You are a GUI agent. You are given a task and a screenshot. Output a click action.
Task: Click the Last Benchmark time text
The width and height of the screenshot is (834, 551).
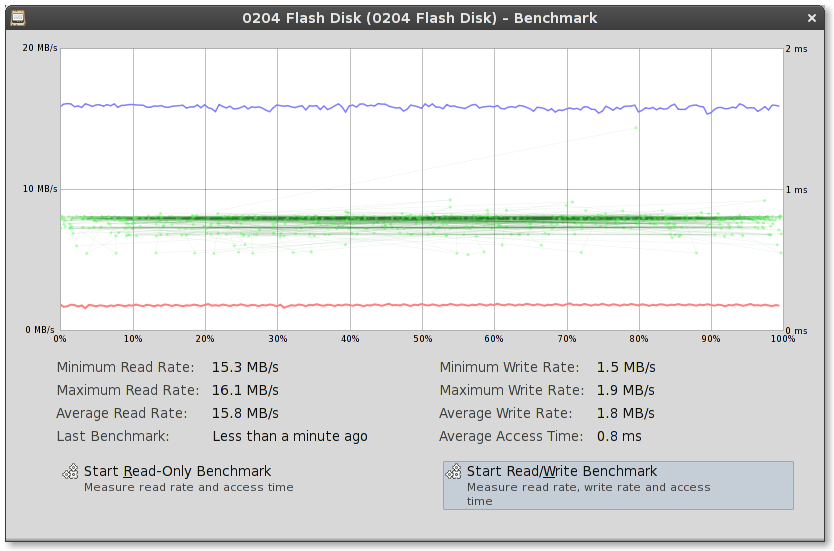290,436
